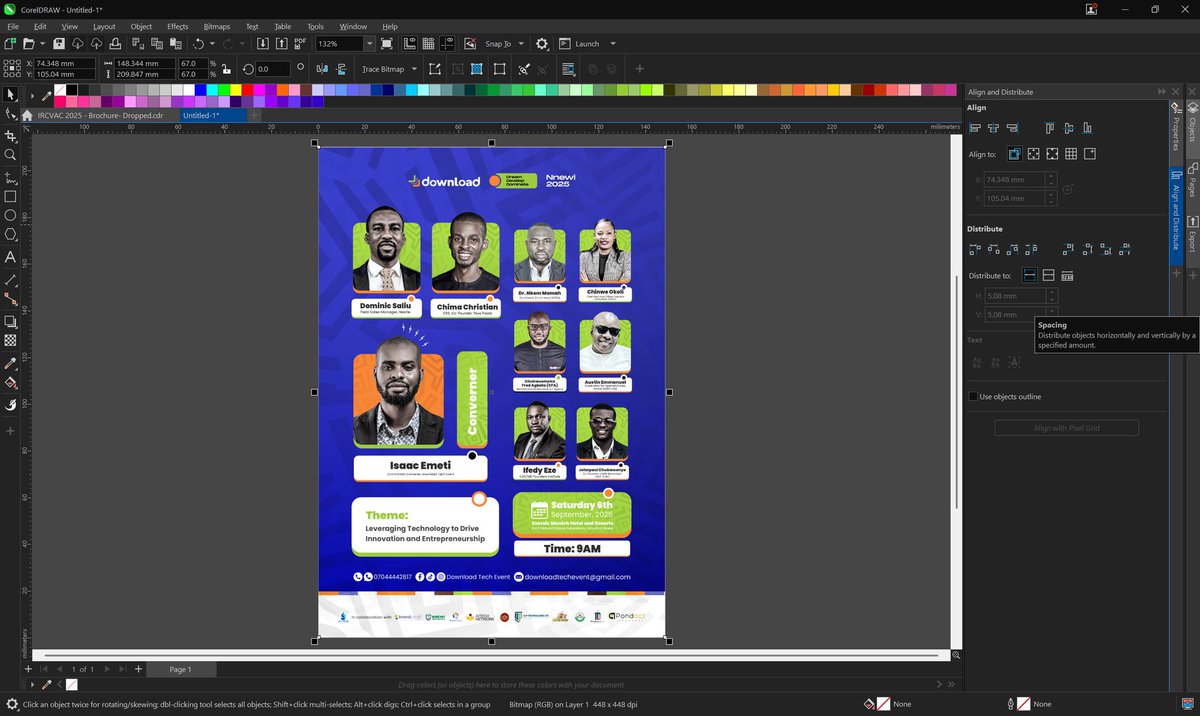Toggle Align to Page edge option
The width and height of the screenshot is (1200, 716).
click(x=1033, y=154)
